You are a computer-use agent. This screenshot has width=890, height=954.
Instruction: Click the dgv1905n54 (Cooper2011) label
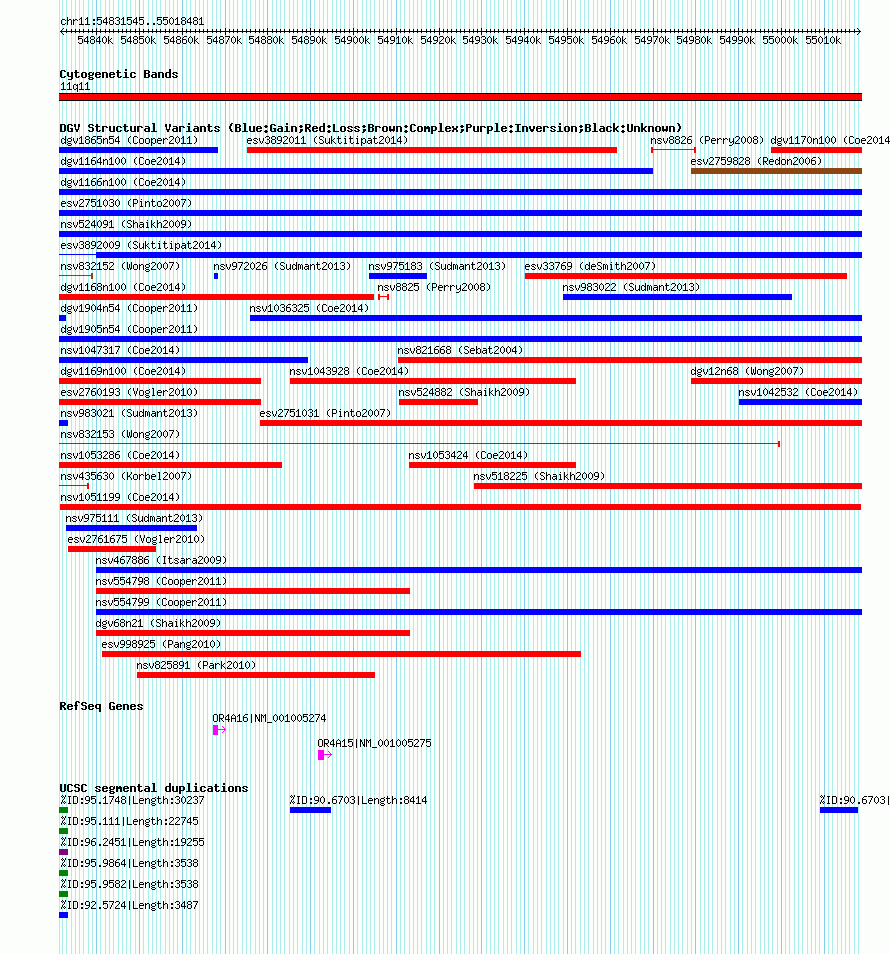pyautogui.click(x=129, y=329)
